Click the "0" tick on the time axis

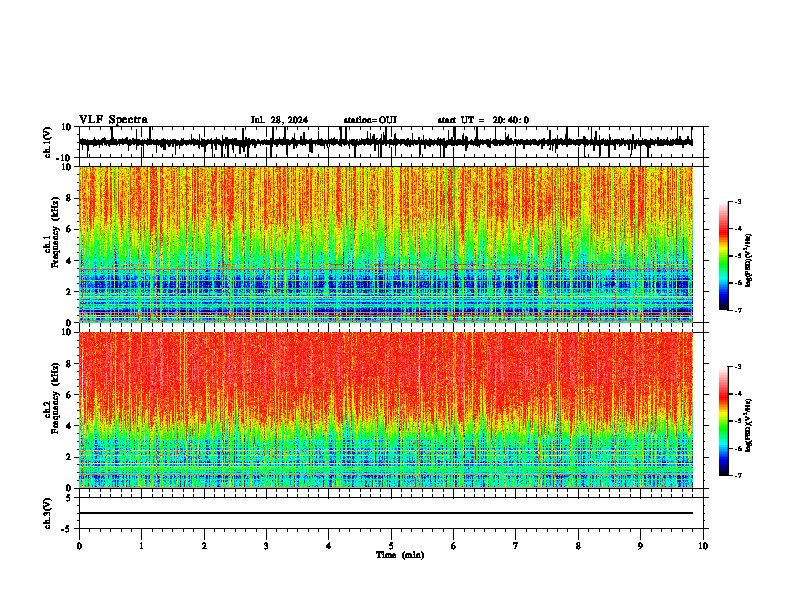(x=79, y=546)
